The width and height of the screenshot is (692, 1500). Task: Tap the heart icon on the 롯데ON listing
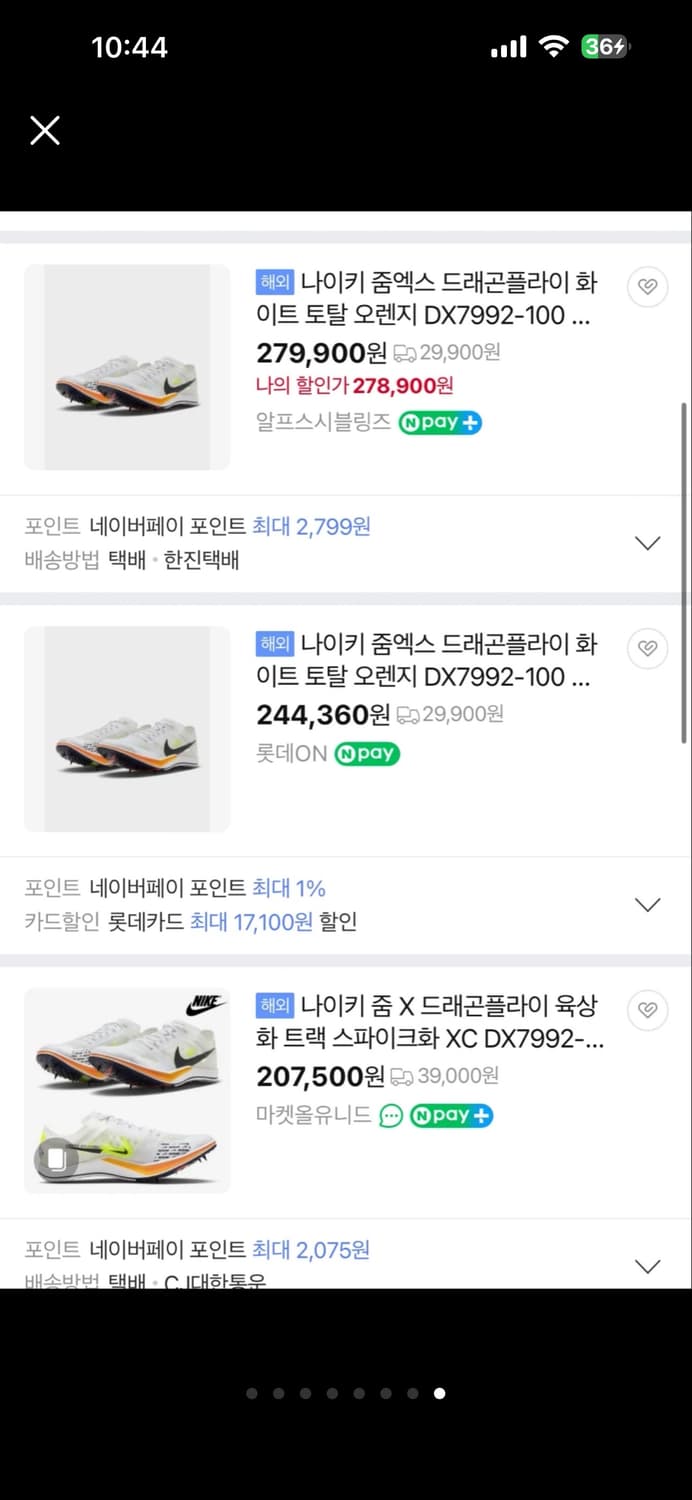(x=647, y=648)
